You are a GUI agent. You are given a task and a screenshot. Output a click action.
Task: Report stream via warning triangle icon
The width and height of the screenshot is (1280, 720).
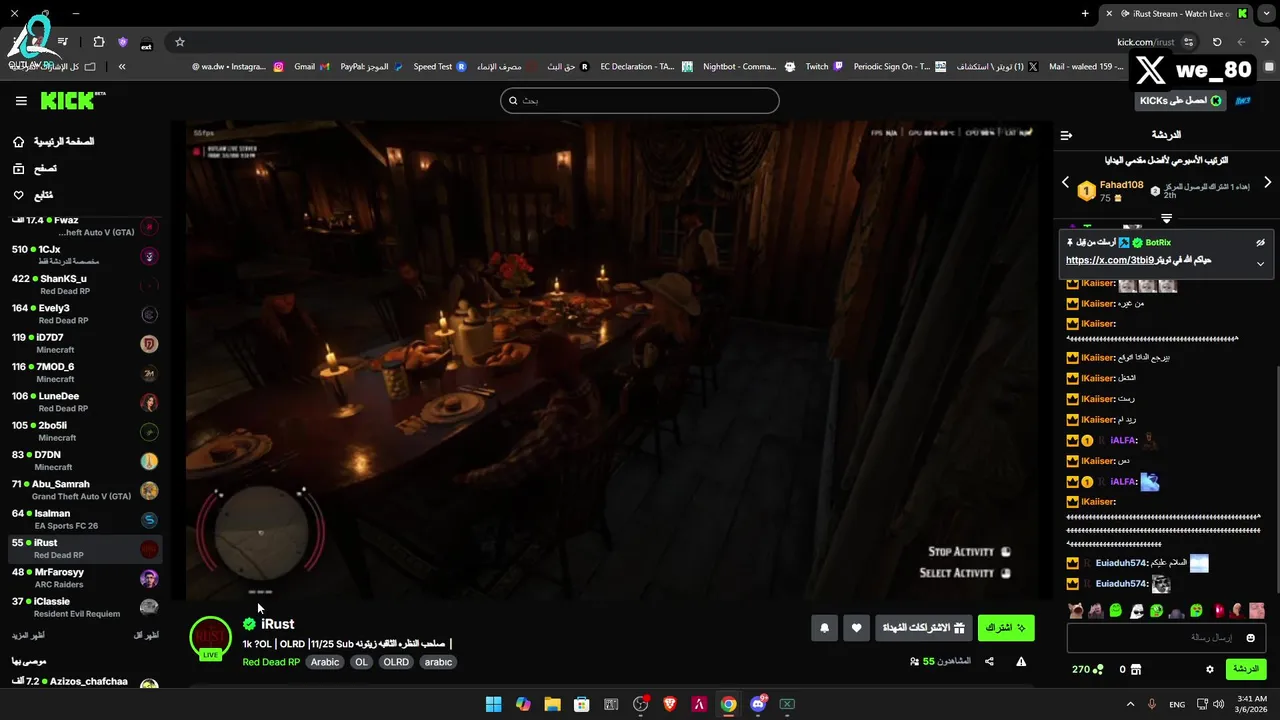point(1021,662)
